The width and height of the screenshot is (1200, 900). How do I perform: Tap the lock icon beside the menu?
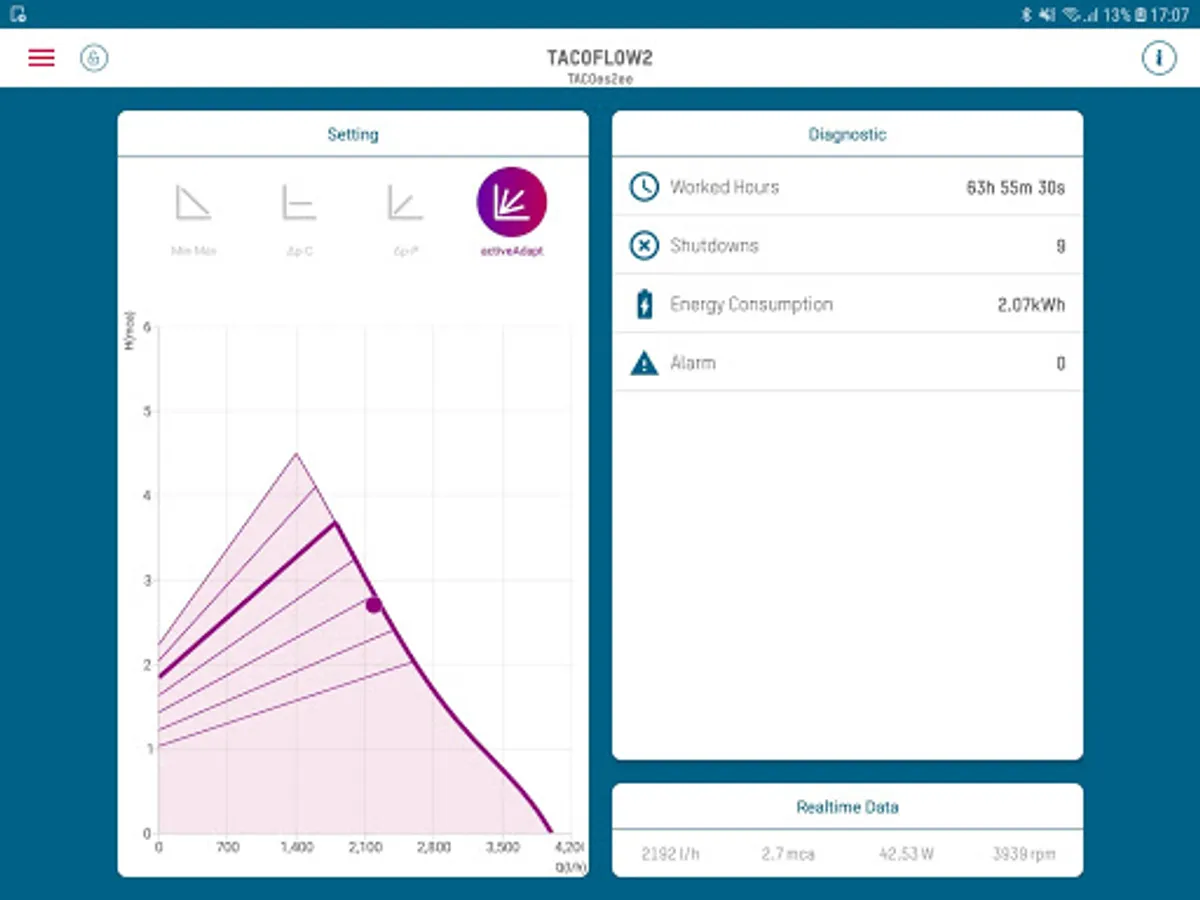coord(94,58)
